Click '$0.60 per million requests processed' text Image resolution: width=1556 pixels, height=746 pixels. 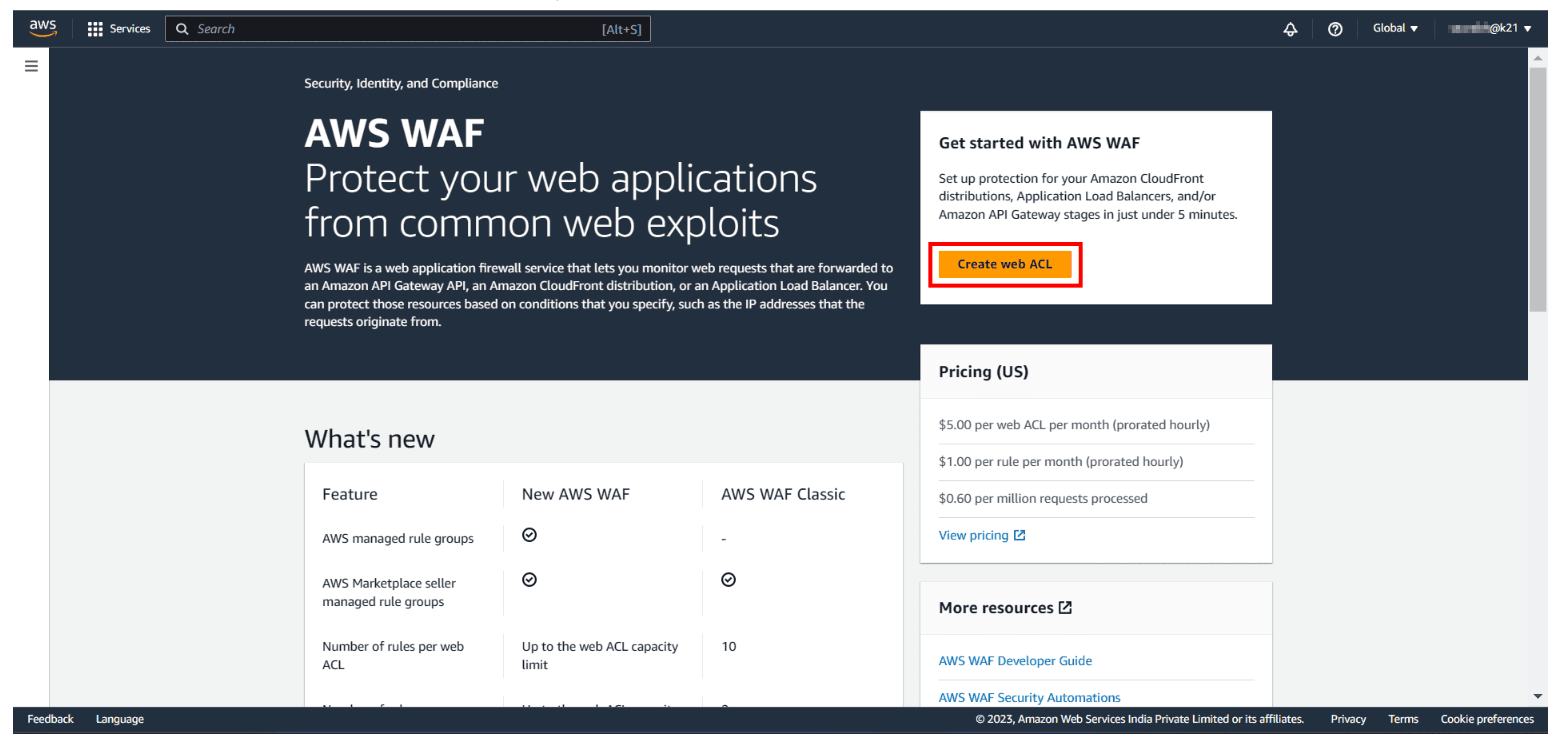pos(1043,498)
